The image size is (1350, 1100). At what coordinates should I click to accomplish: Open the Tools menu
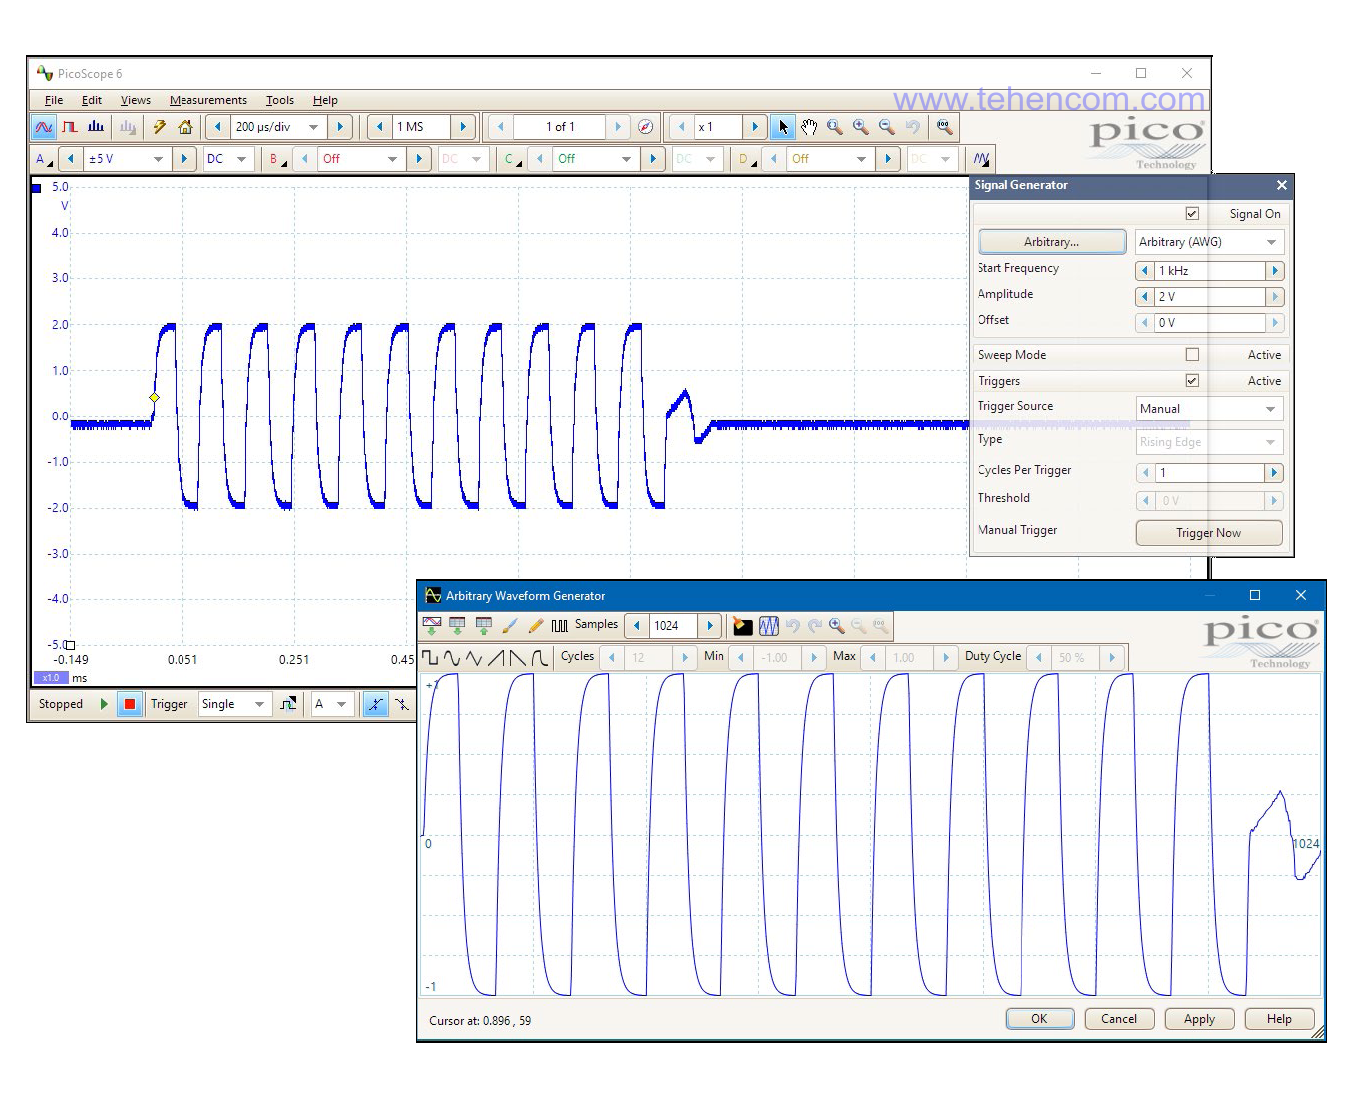(x=280, y=100)
